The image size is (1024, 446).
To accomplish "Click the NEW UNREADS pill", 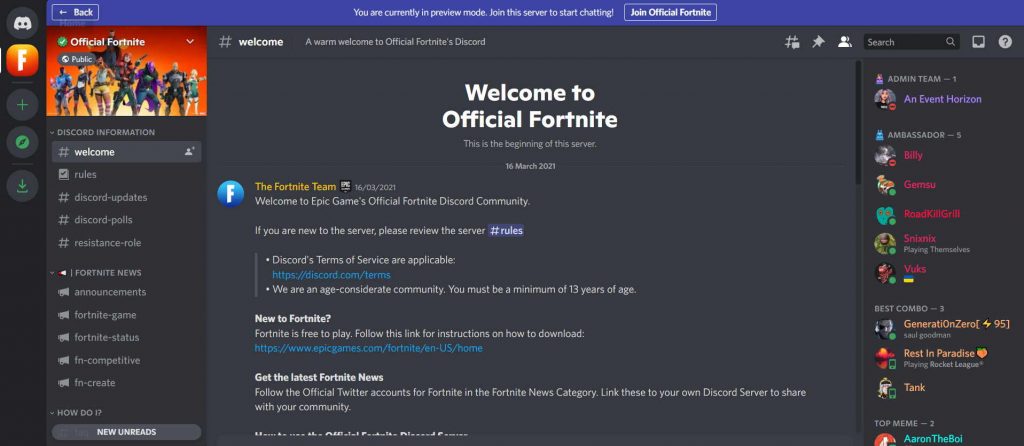I will [x=127, y=432].
